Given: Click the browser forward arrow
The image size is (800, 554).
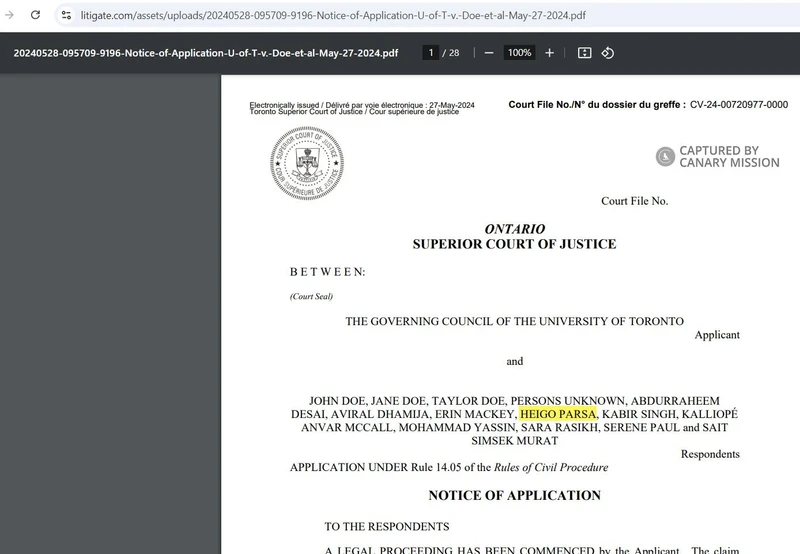Looking at the screenshot, I should click(9, 15).
